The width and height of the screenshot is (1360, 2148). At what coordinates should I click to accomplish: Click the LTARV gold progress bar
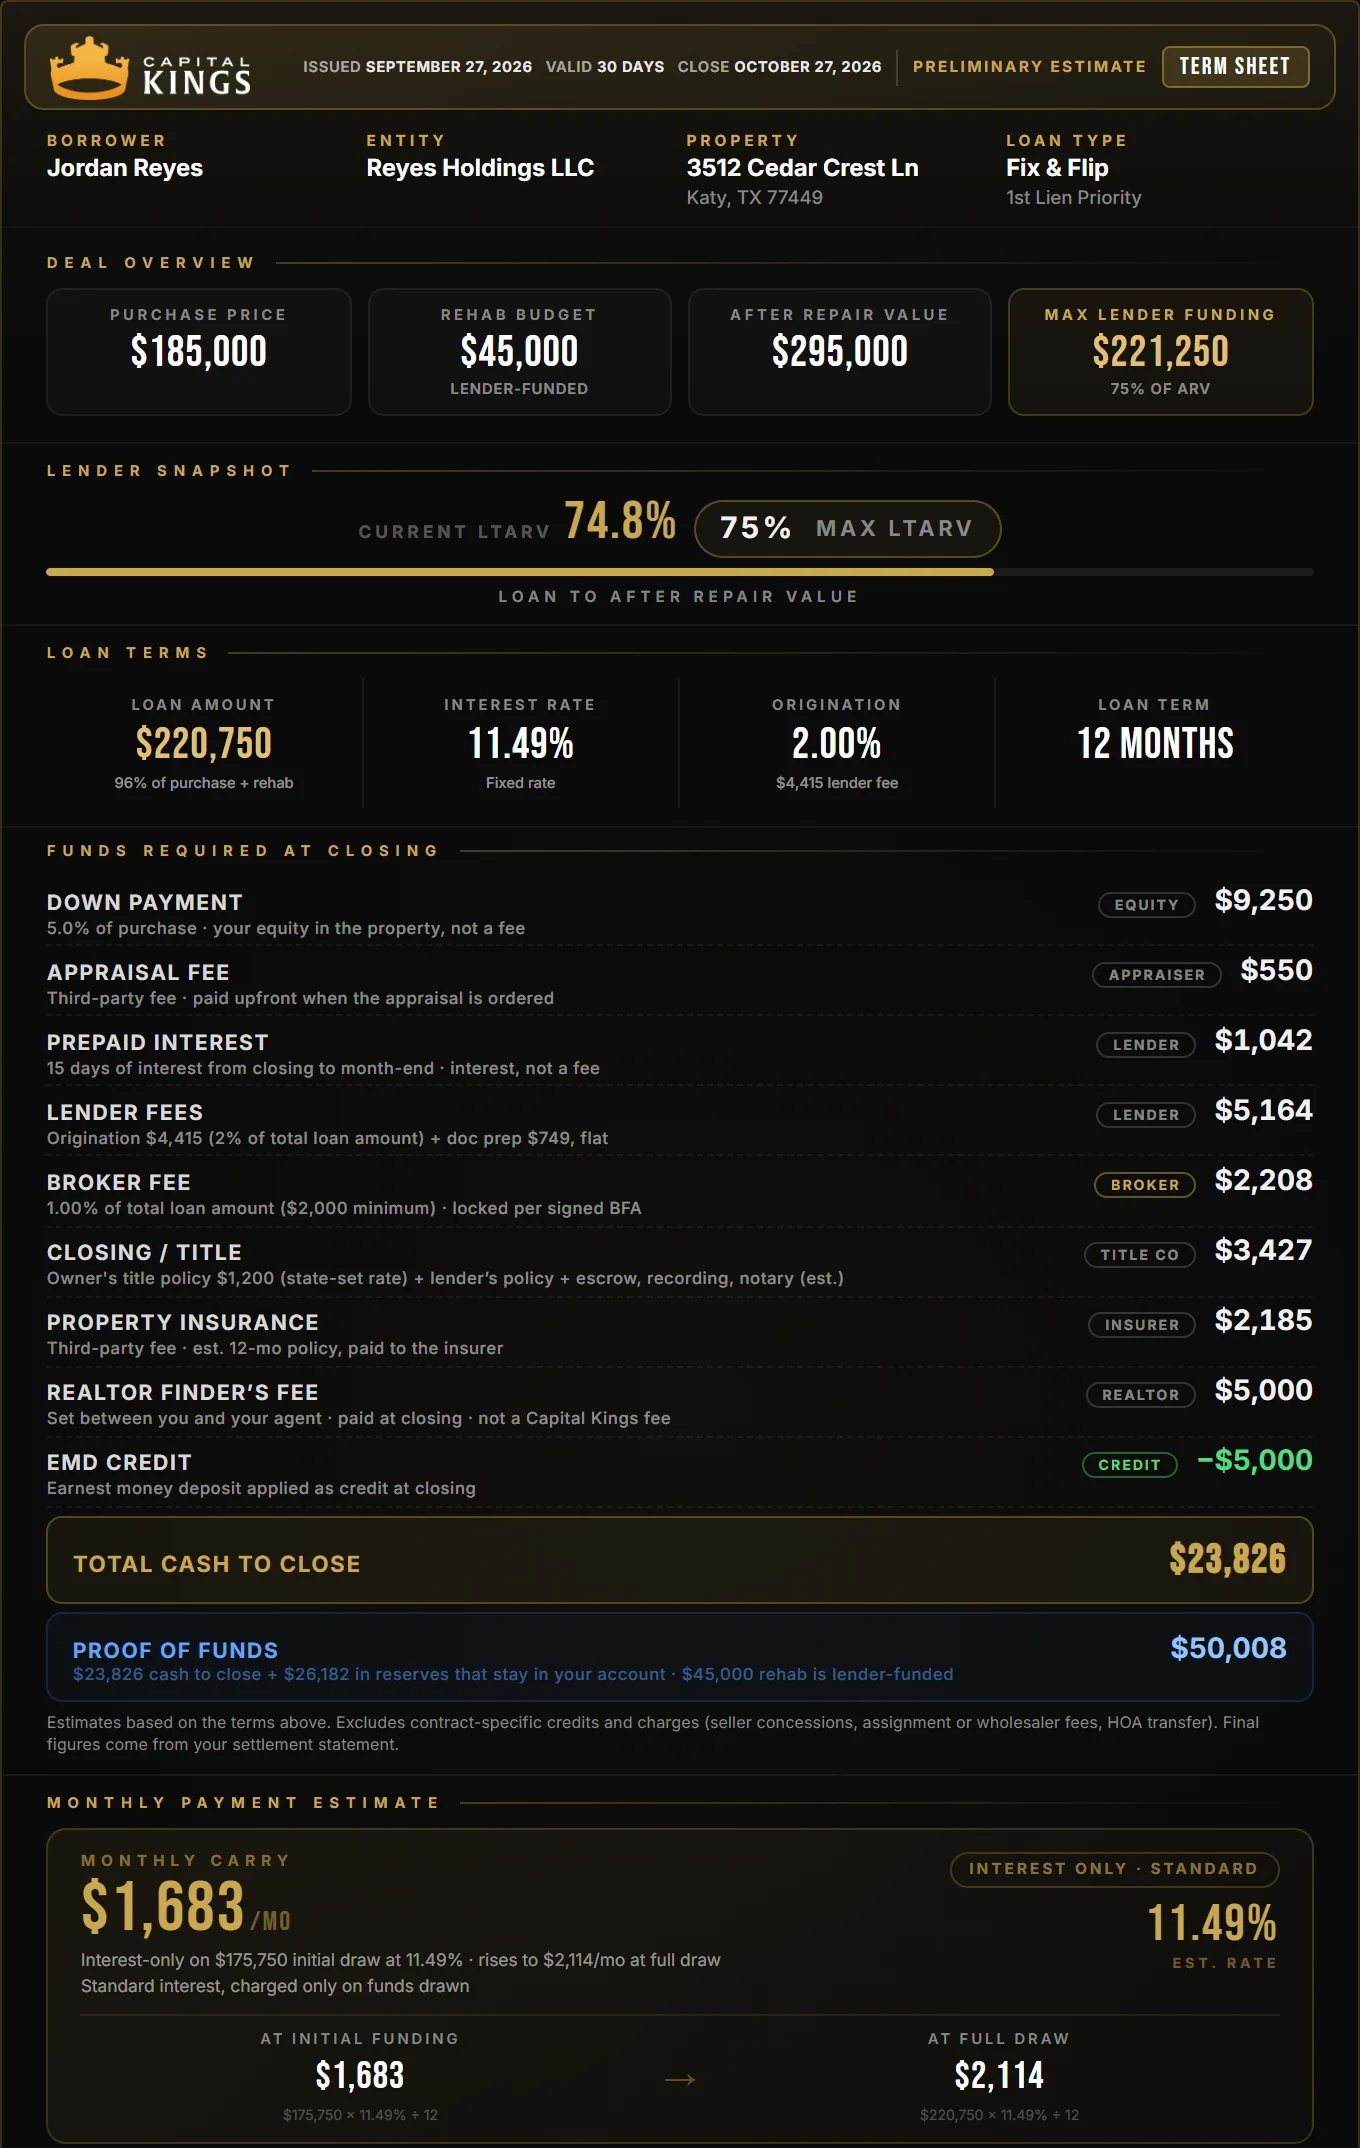(x=520, y=572)
